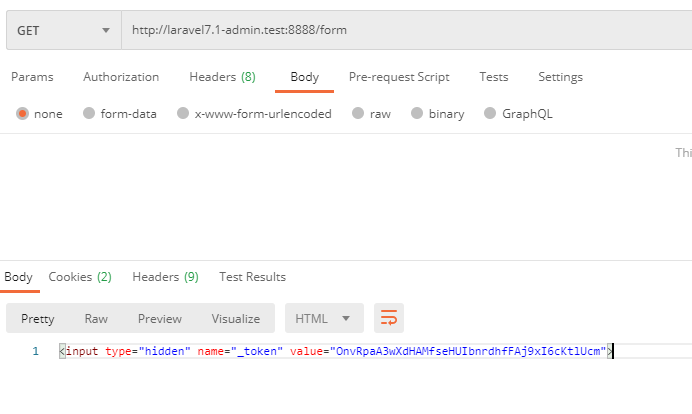Image resolution: width=692 pixels, height=414 pixels.
Task: Switch response view to Pretty
Action: (38, 318)
